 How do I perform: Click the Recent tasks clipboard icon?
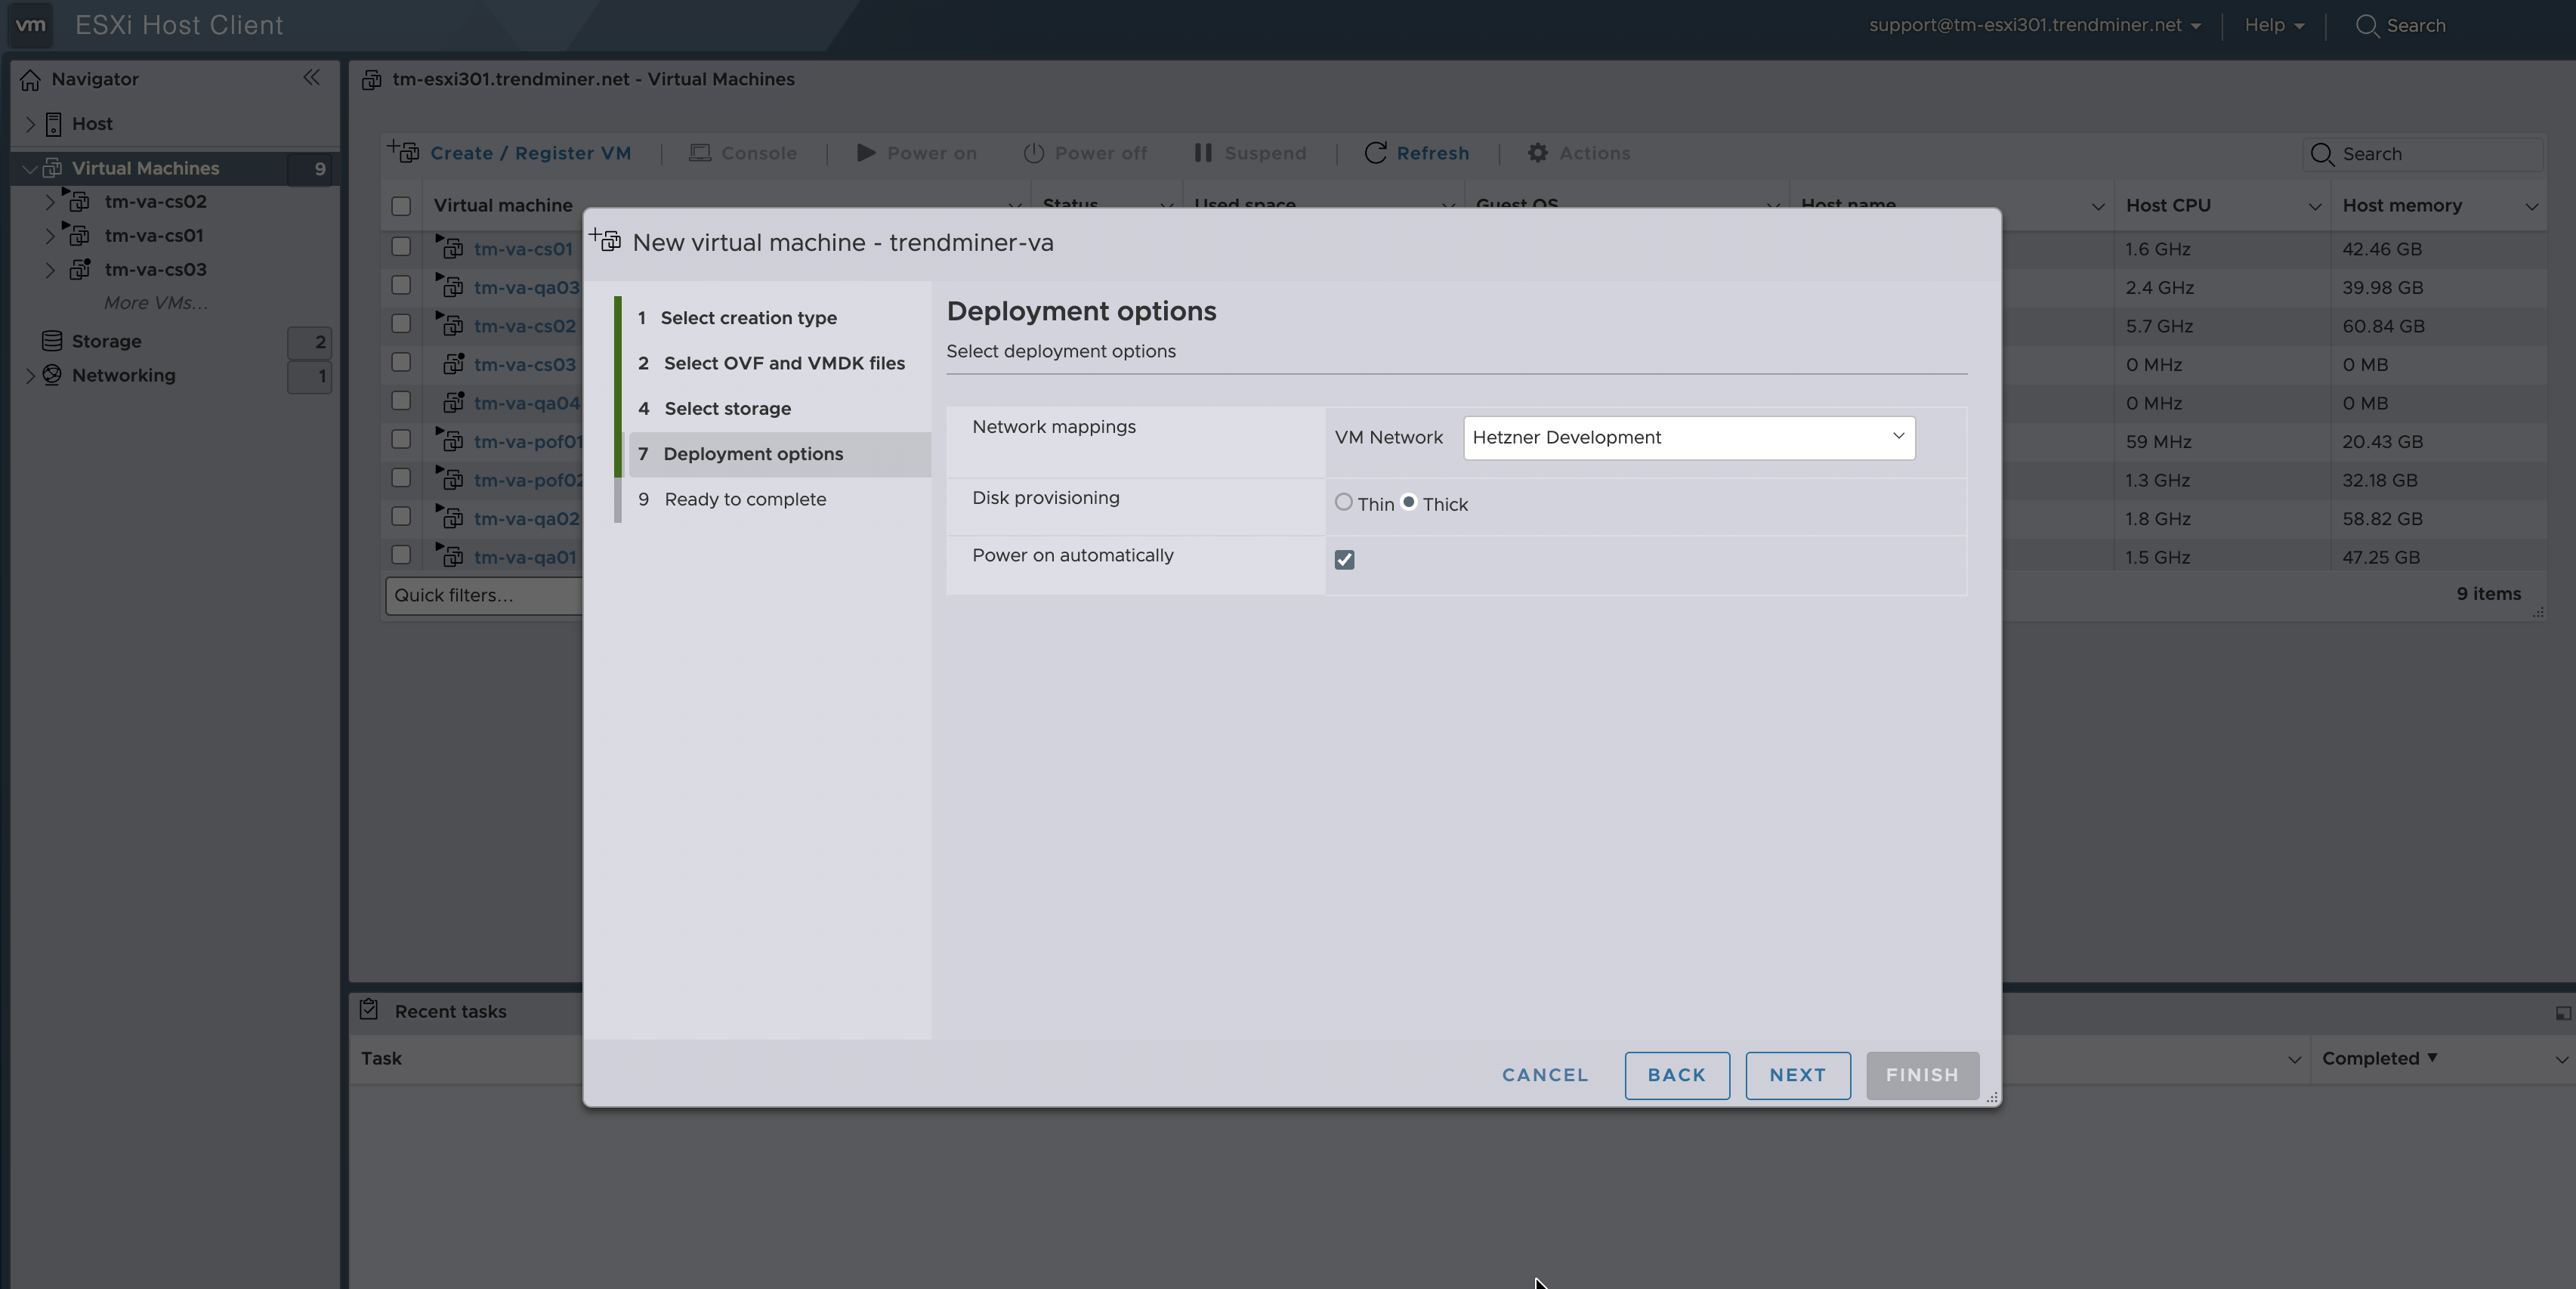pos(369,1010)
